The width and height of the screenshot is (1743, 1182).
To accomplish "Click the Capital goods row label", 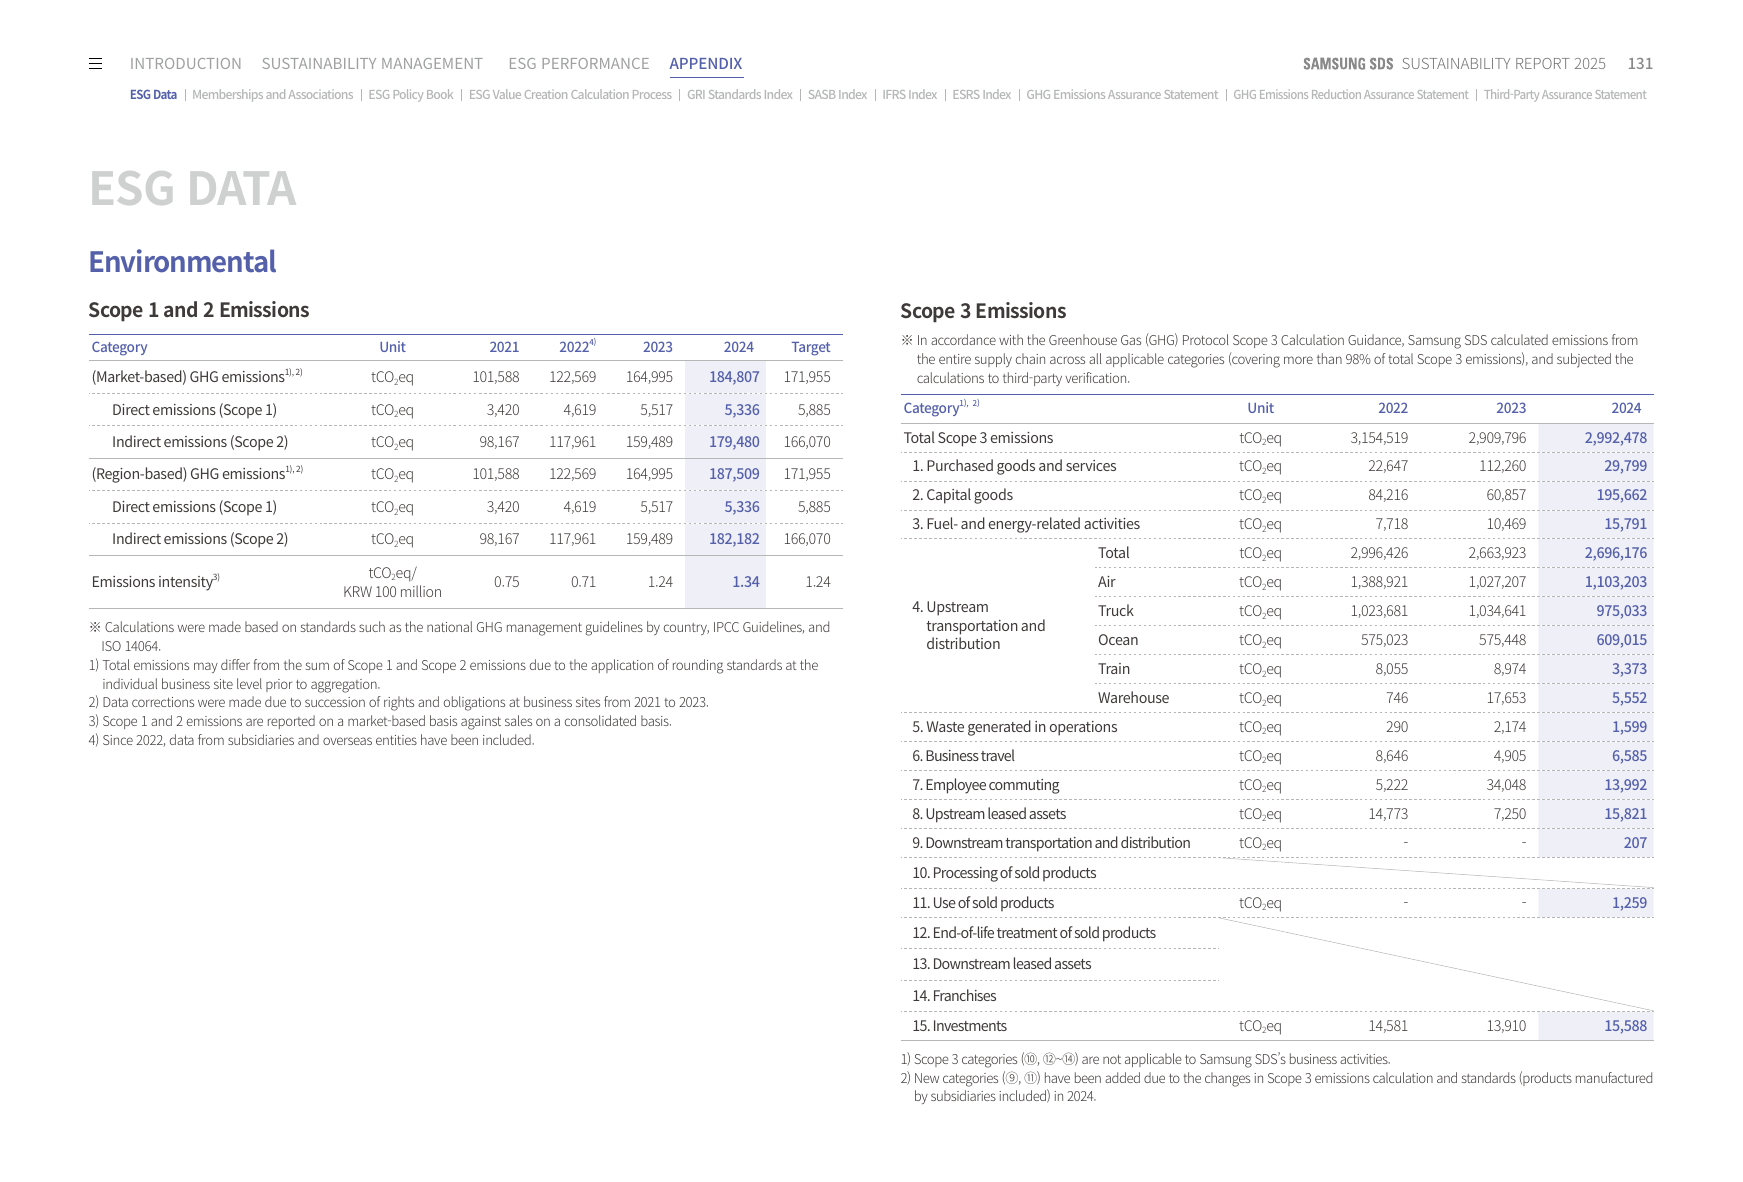I will pos(962,495).
